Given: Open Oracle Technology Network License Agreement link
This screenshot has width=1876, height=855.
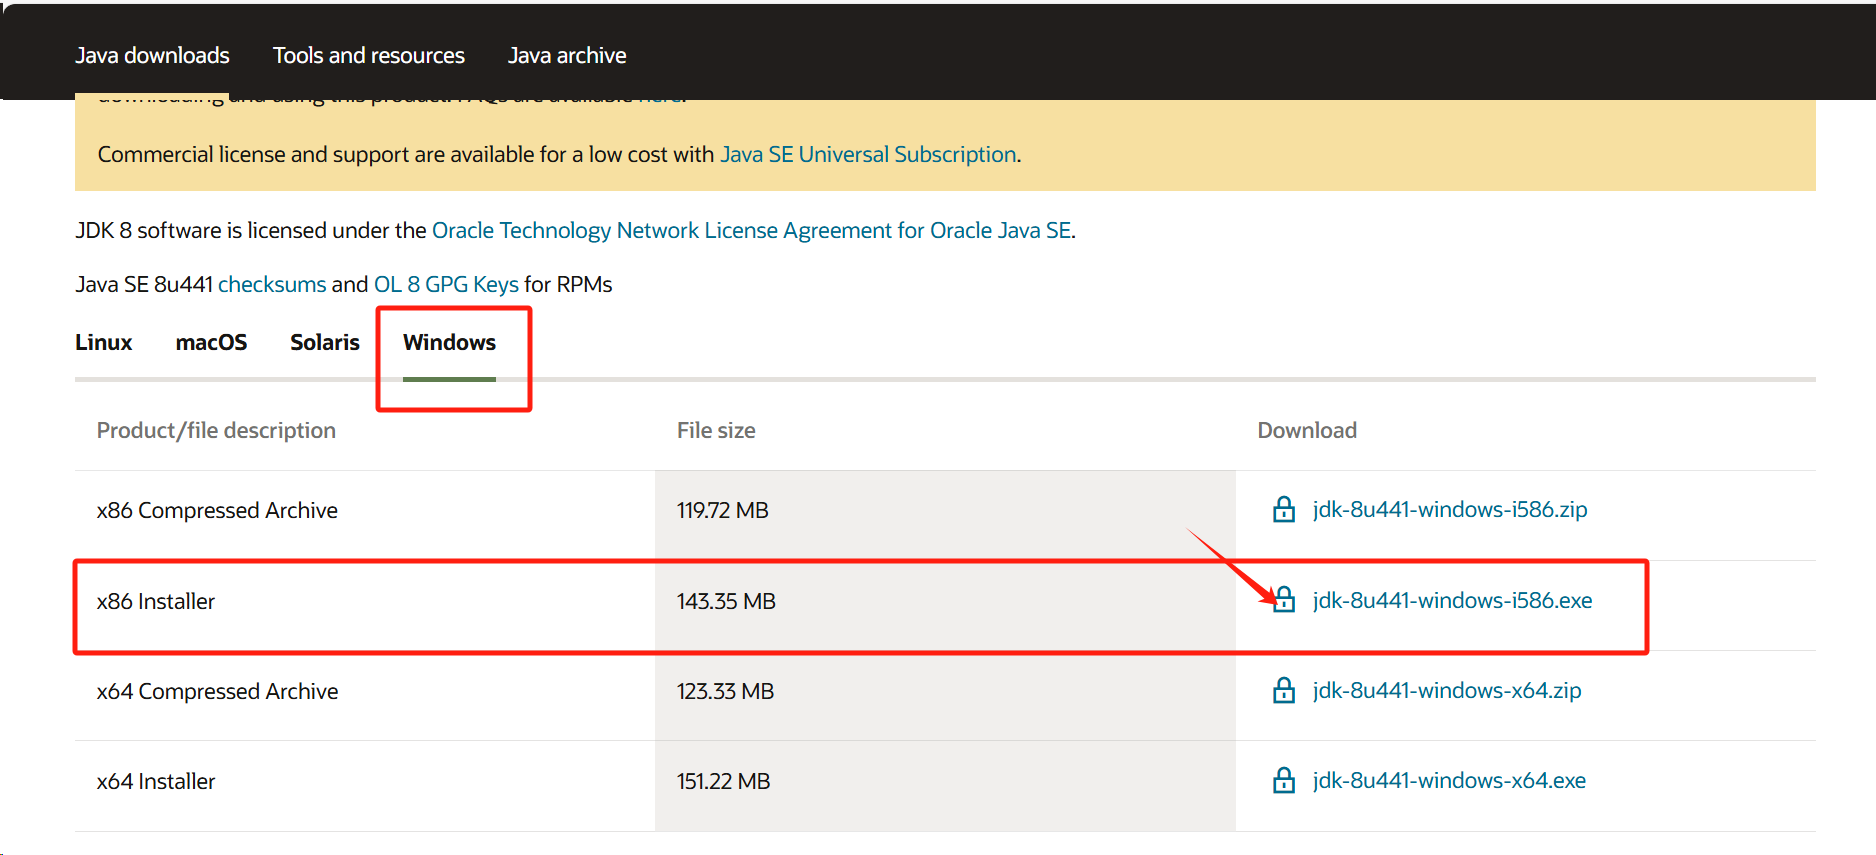Looking at the screenshot, I should (752, 231).
